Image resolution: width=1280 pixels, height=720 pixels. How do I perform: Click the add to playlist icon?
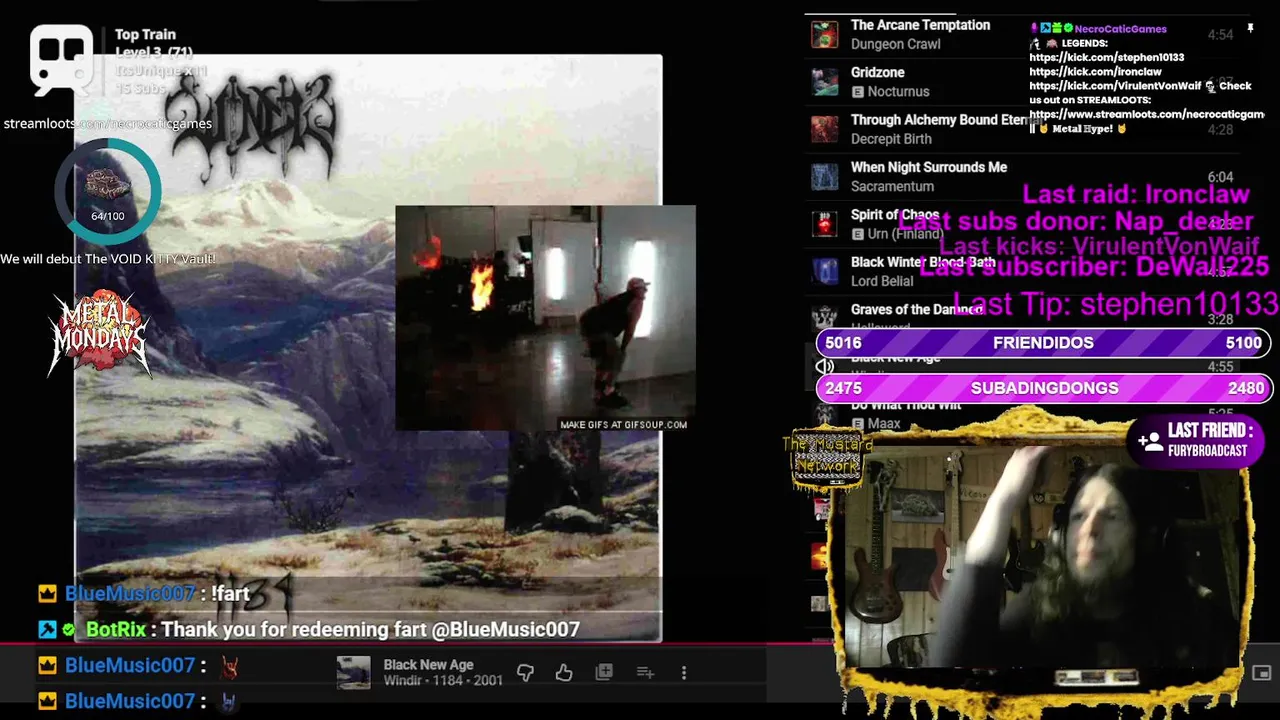click(x=645, y=673)
